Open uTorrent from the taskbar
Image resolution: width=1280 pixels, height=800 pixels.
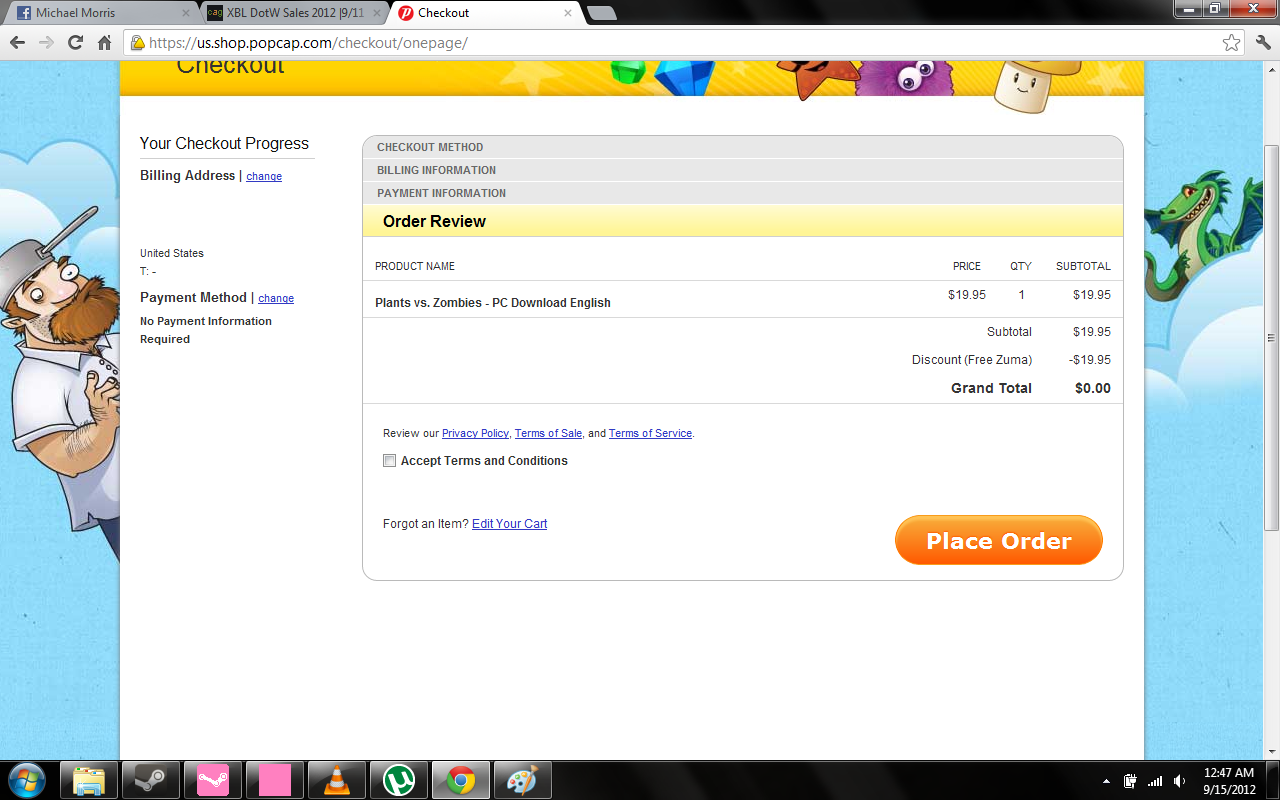pos(399,780)
